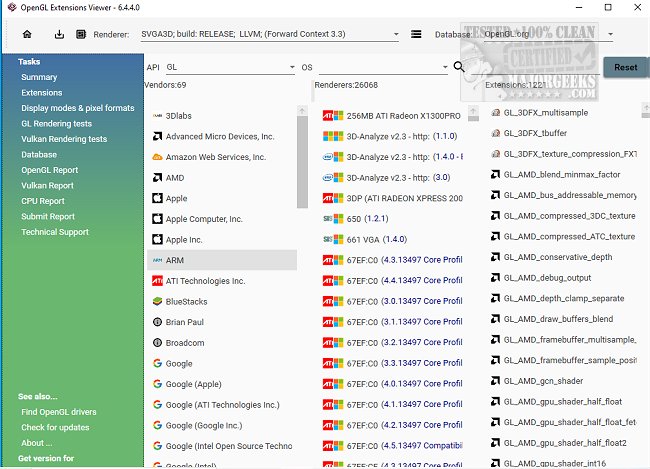The height and width of the screenshot is (469, 650).
Task: Click Find OpenGL drivers link
Action: [58, 412]
